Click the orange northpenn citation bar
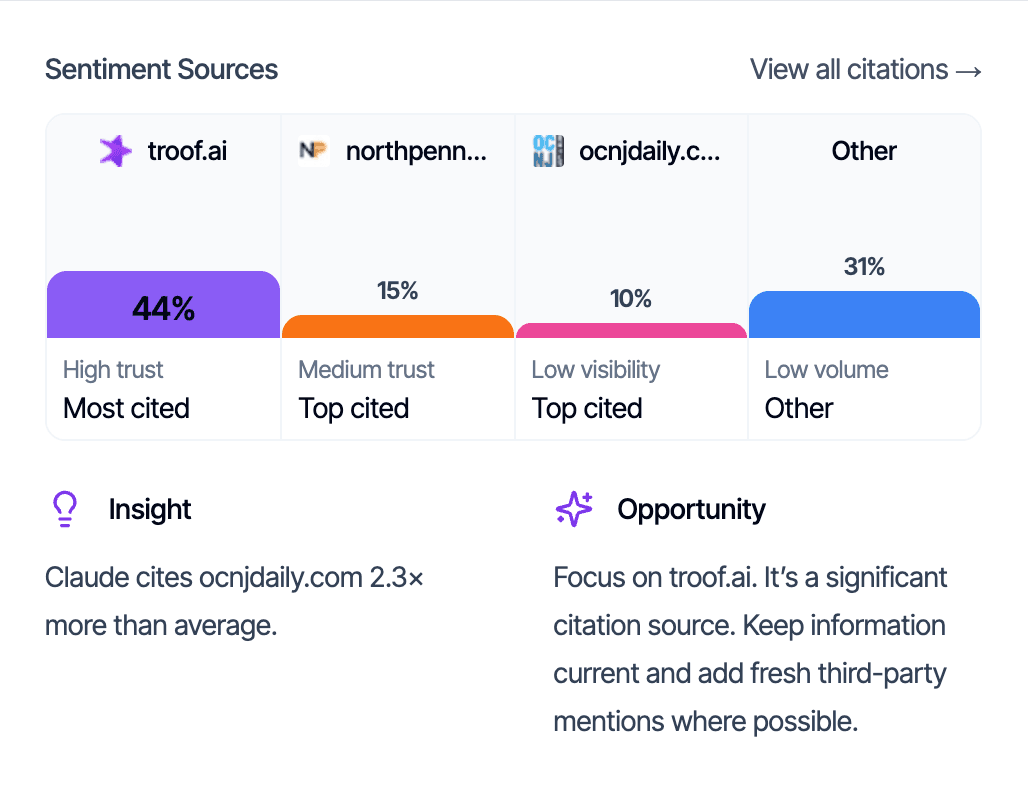This screenshot has height=790, width=1028. 397,328
